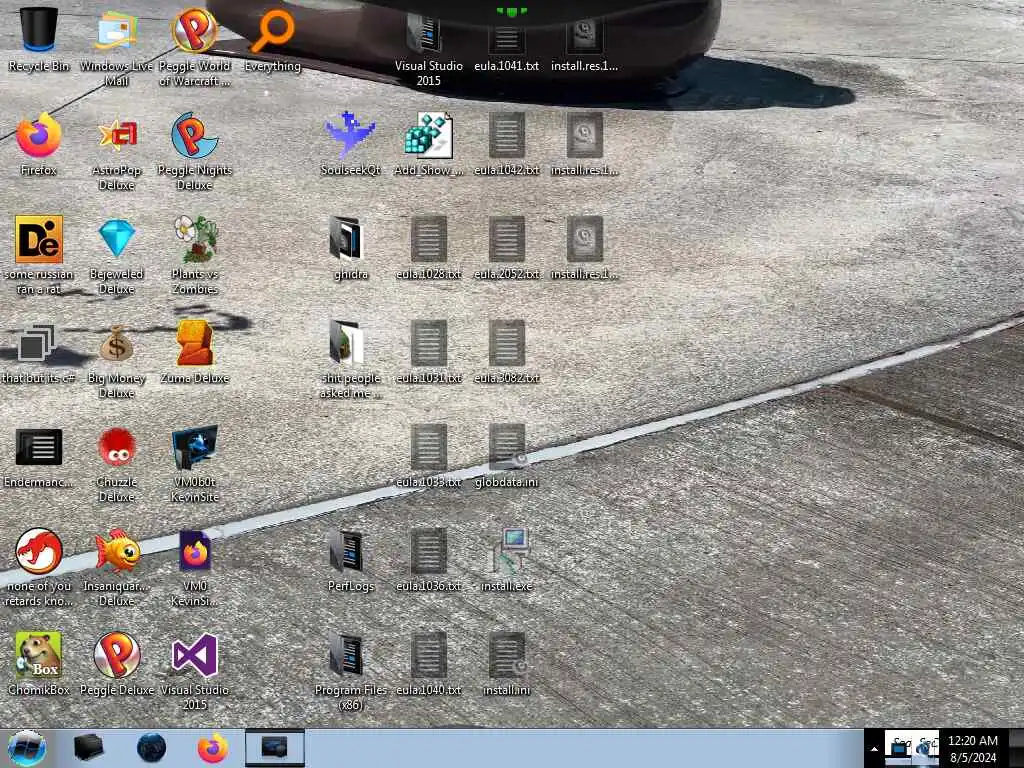1024x768 pixels.
Task: Select eula.1031.txt file
Action: pos(428,353)
